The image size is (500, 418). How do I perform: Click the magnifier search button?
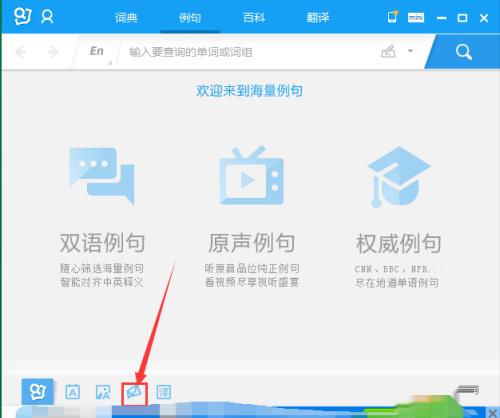tap(464, 52)
